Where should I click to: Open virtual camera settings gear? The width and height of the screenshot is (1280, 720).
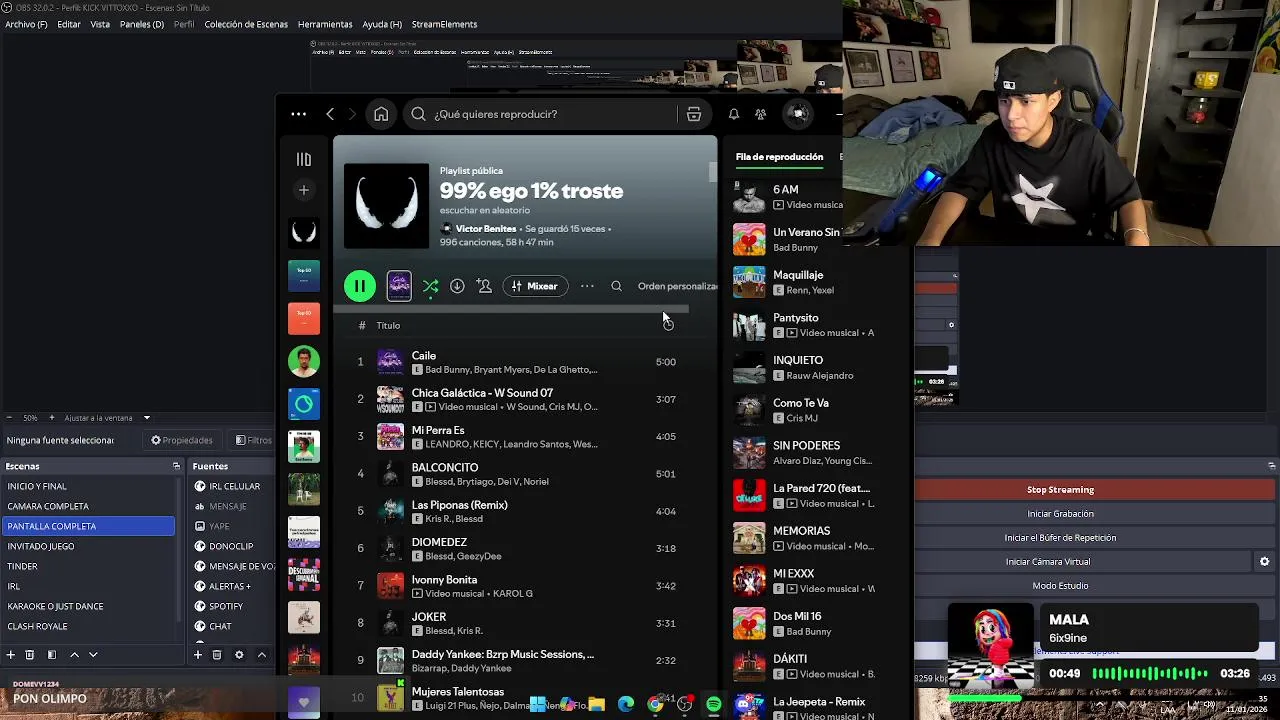[x=1265, y=562]
